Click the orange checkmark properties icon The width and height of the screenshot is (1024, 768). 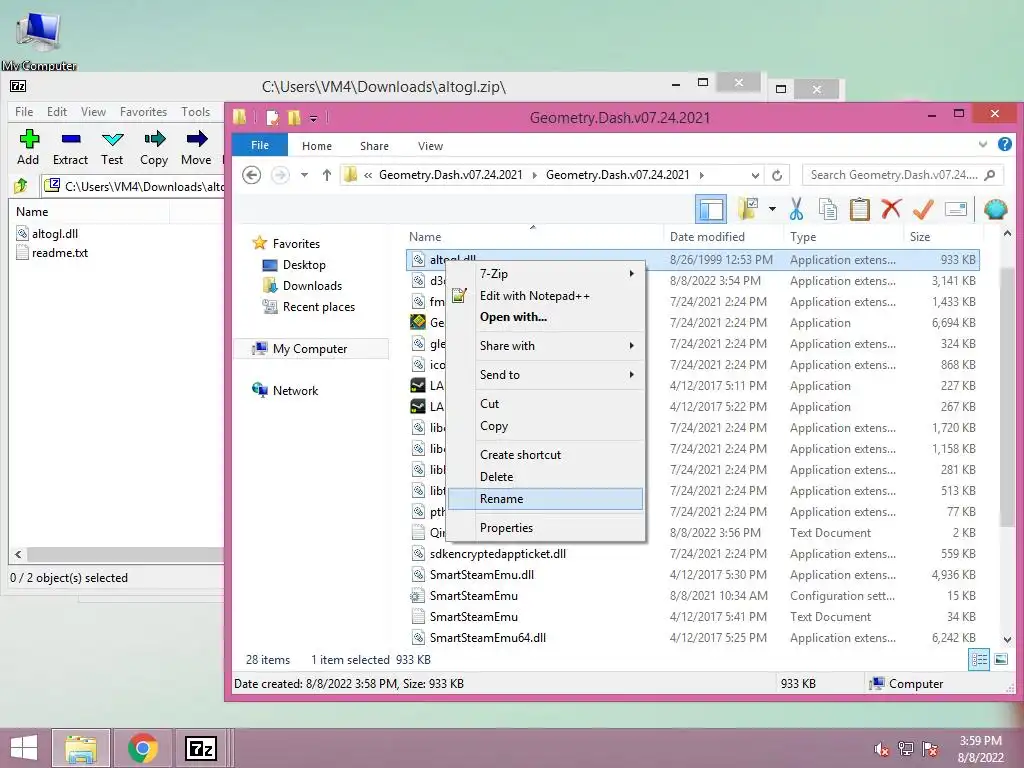click(923, 209)
